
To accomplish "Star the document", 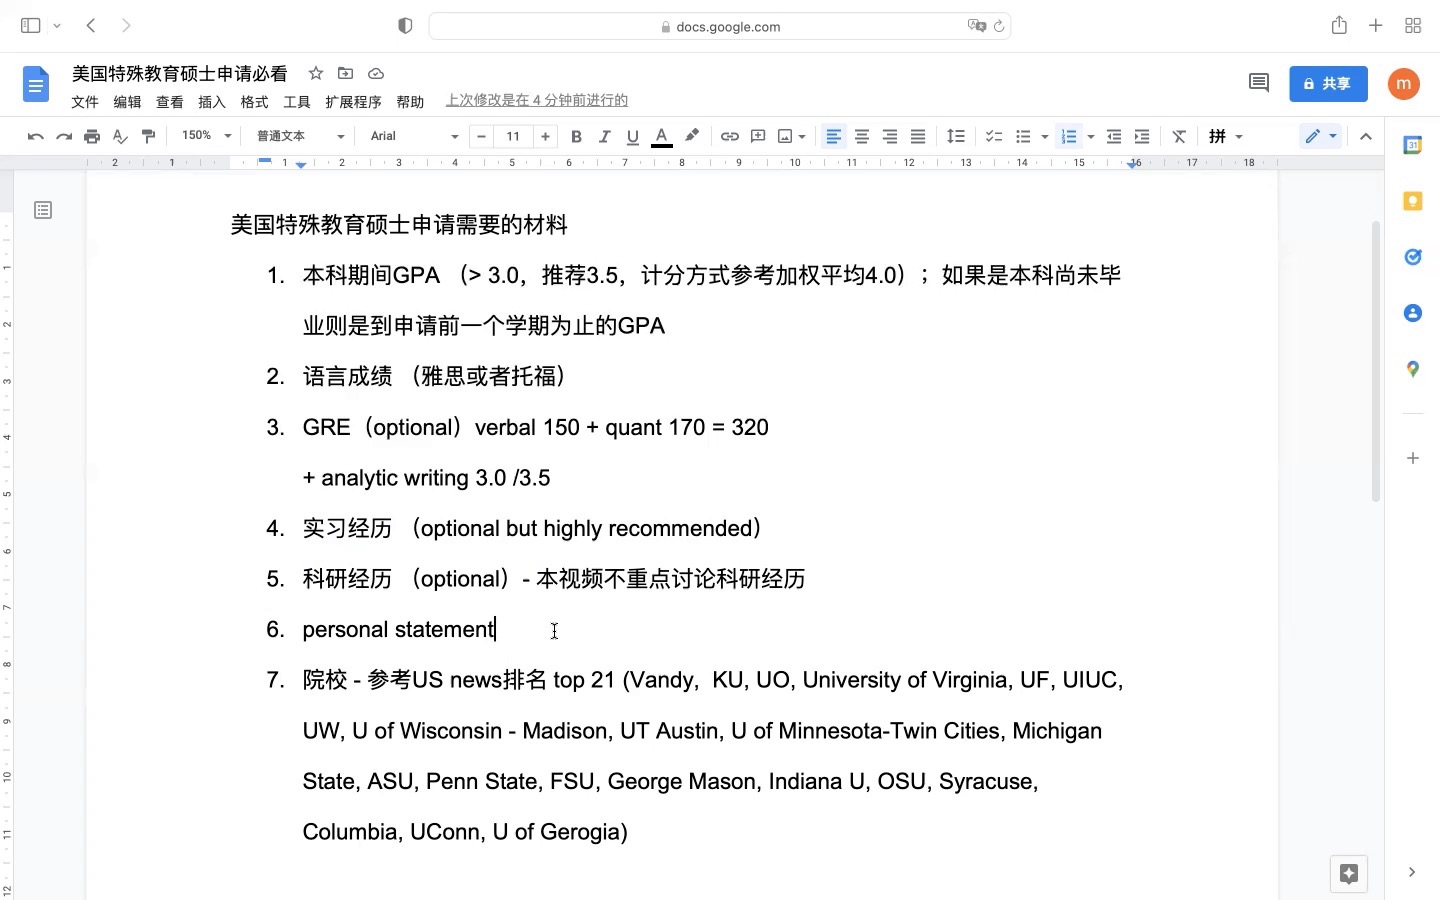I will point(316,73).
